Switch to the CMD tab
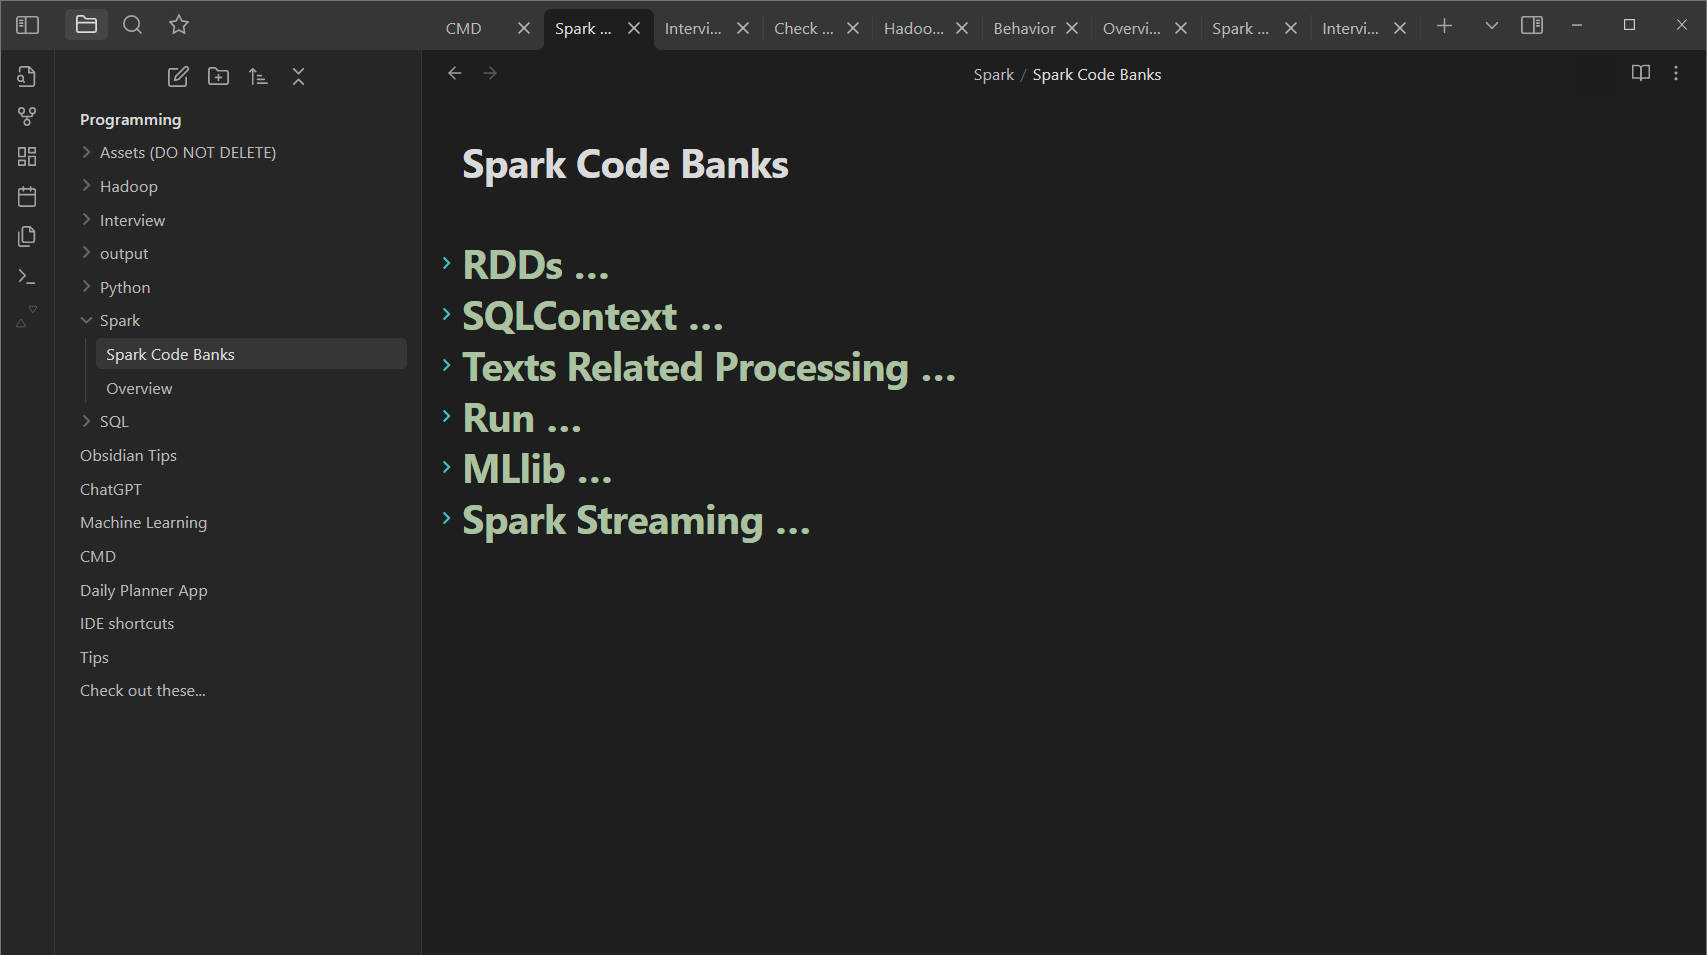This screenshot has height=955, width=1707. [x=464, y=29]
